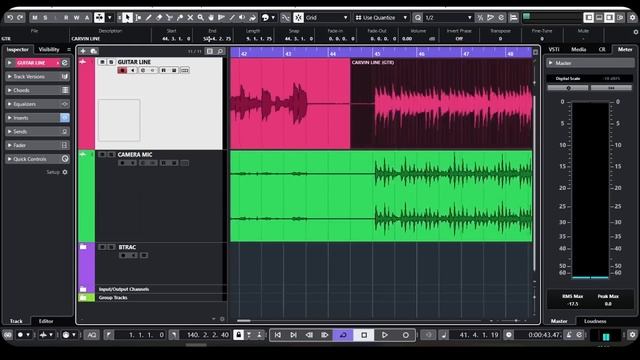Open the VSTi tab in right zone

coord(554,49)
